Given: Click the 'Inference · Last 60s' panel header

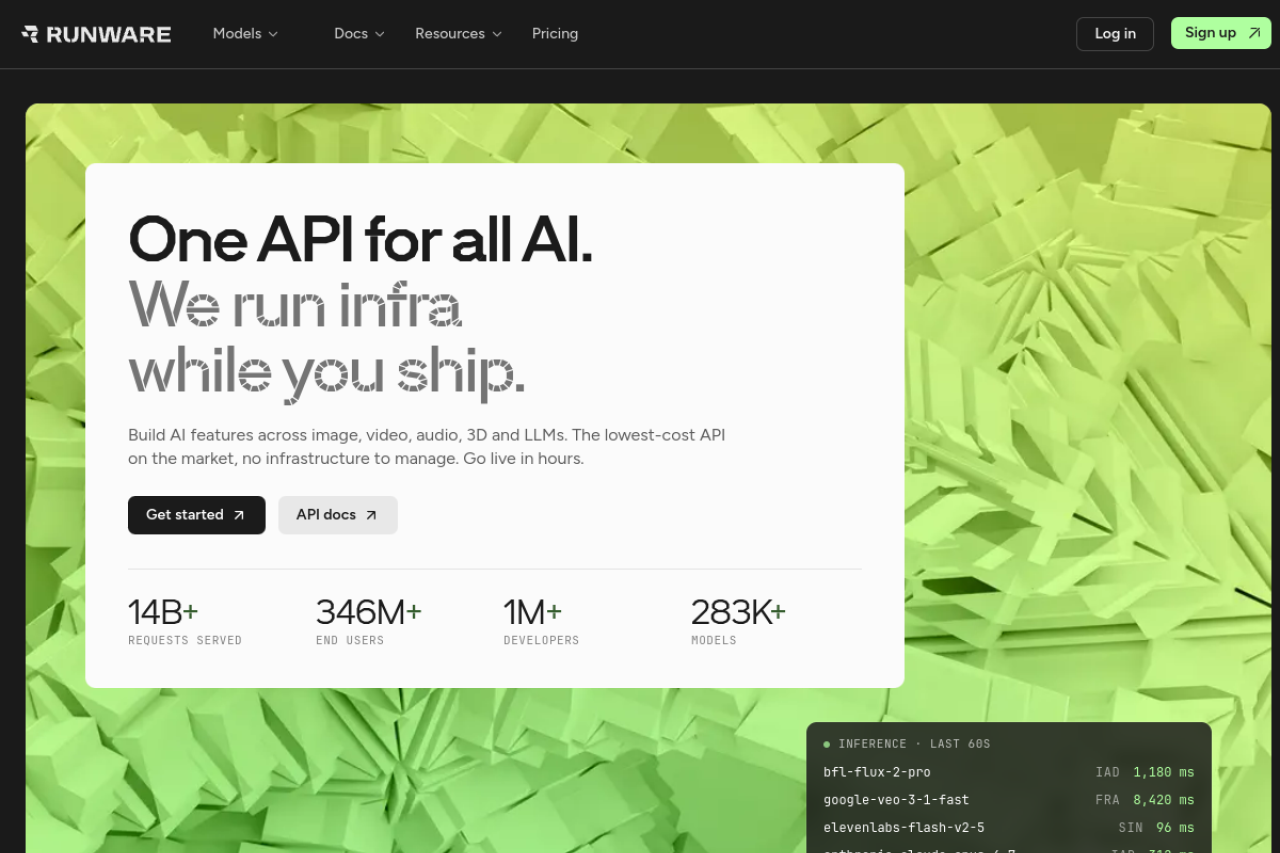Looking at the screenshot, I should click(907, 744).
